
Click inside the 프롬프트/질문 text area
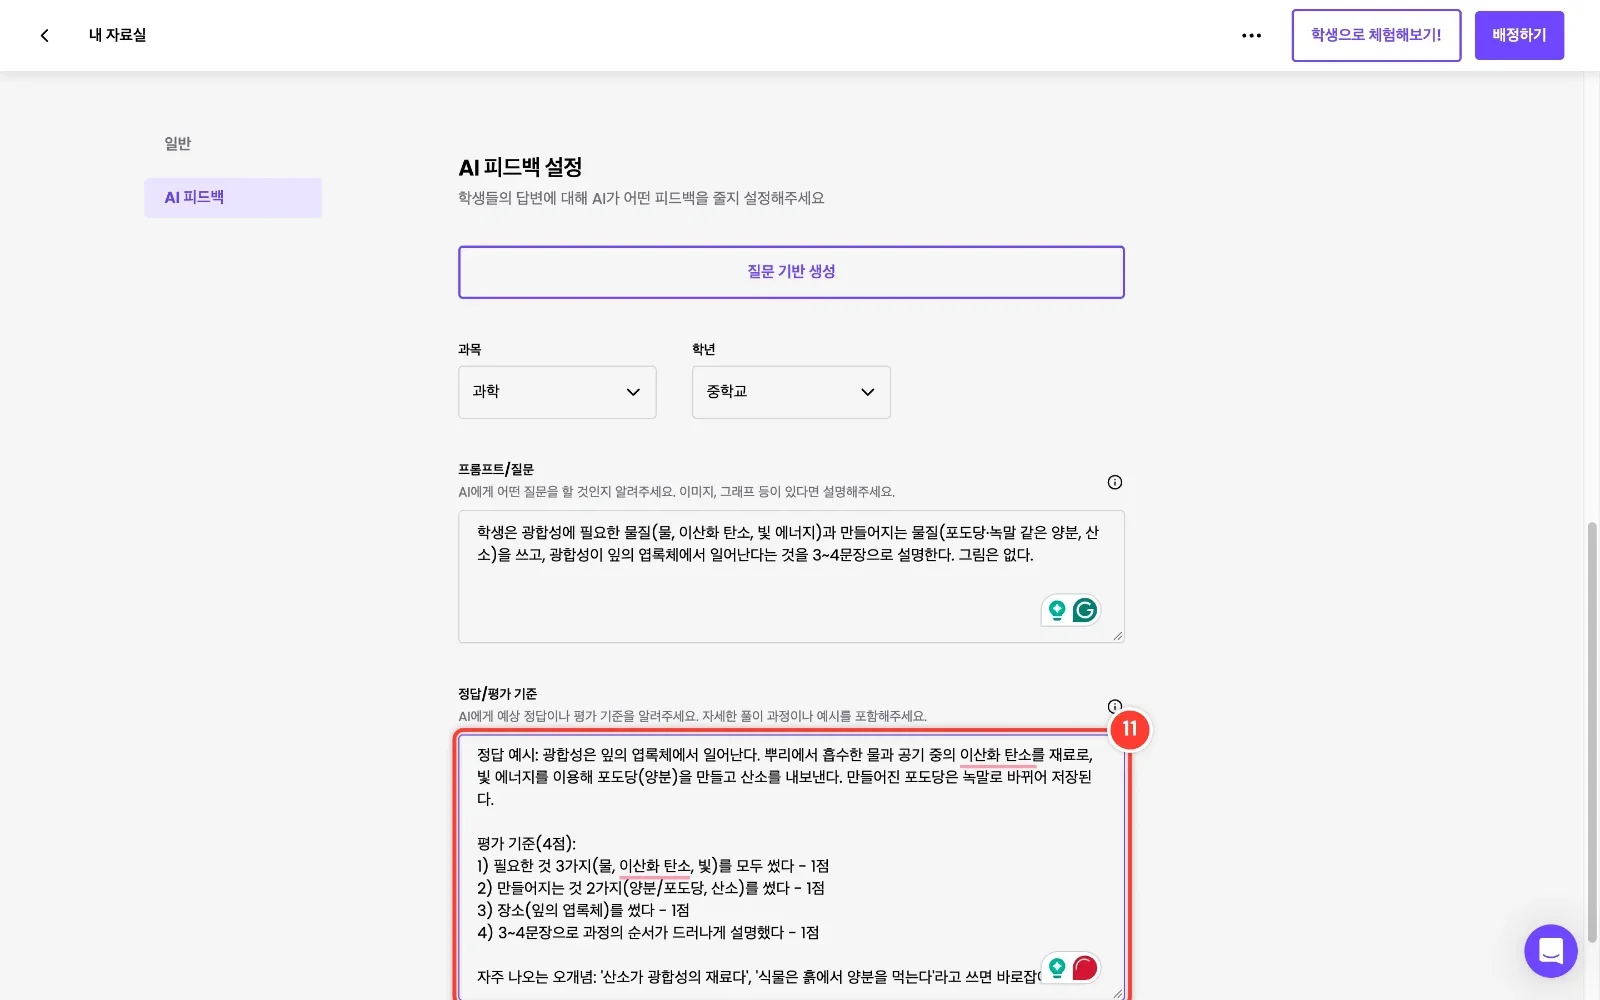(x=791, y=577)
